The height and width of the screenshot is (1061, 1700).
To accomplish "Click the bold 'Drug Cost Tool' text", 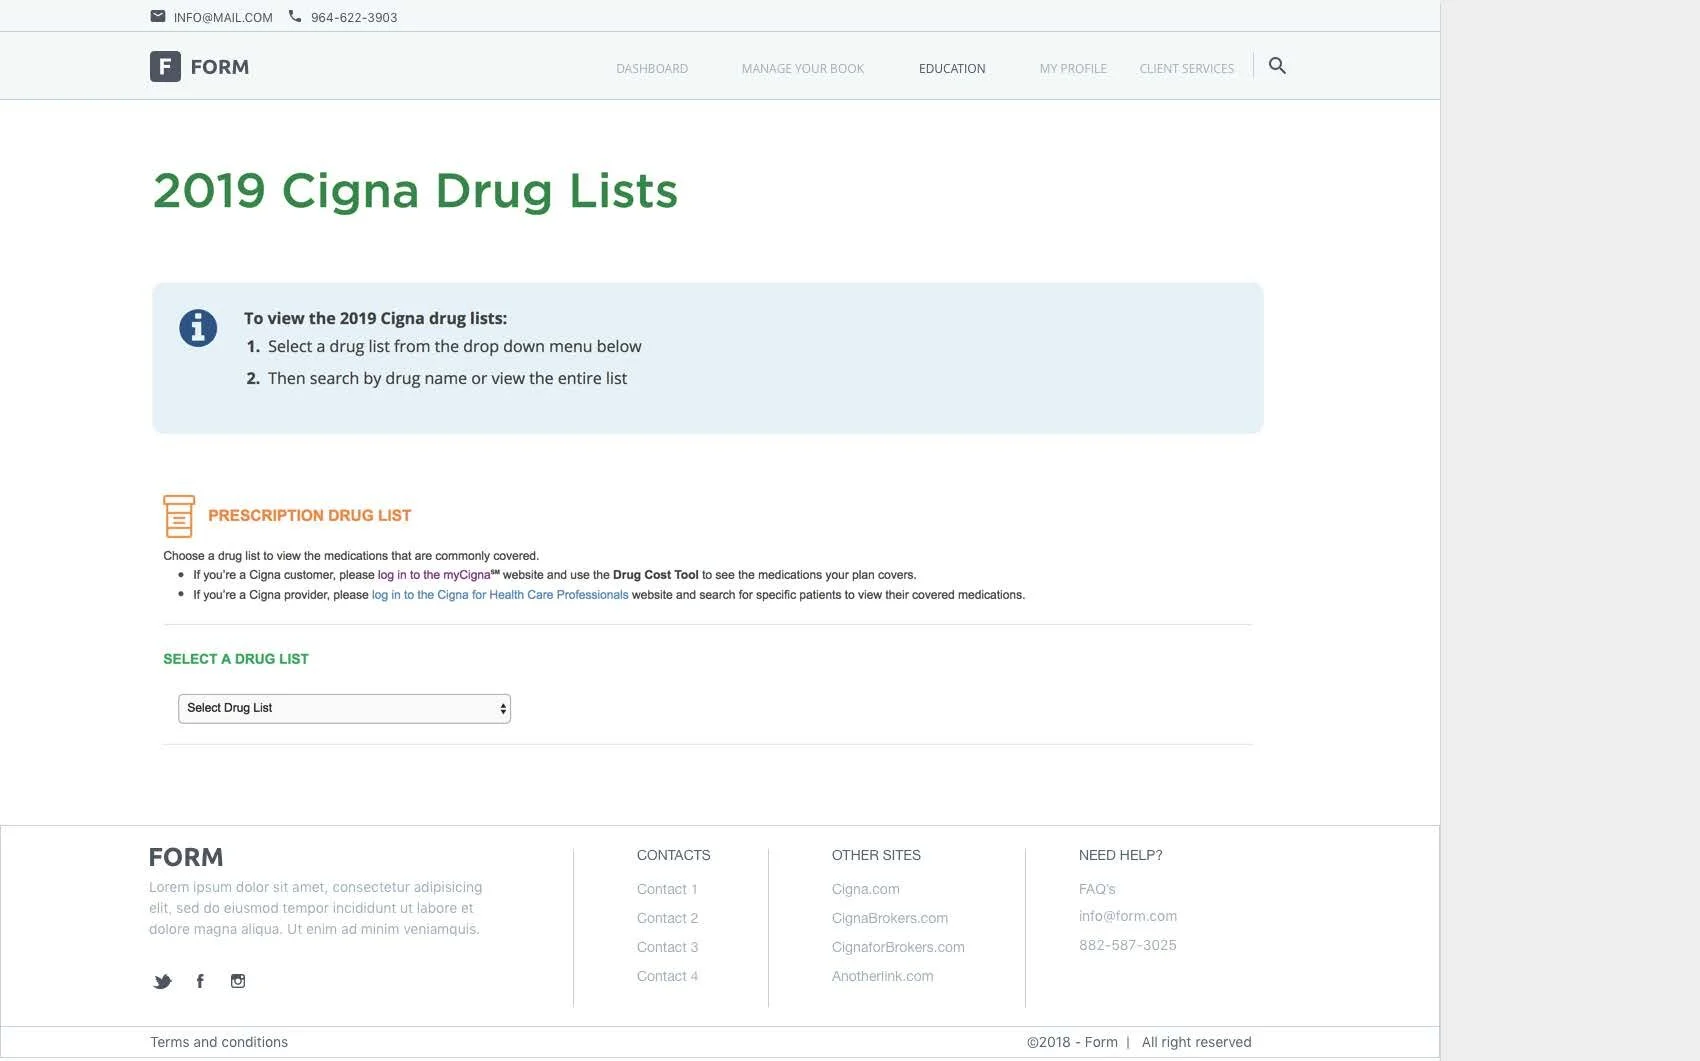I will [655, 575].
